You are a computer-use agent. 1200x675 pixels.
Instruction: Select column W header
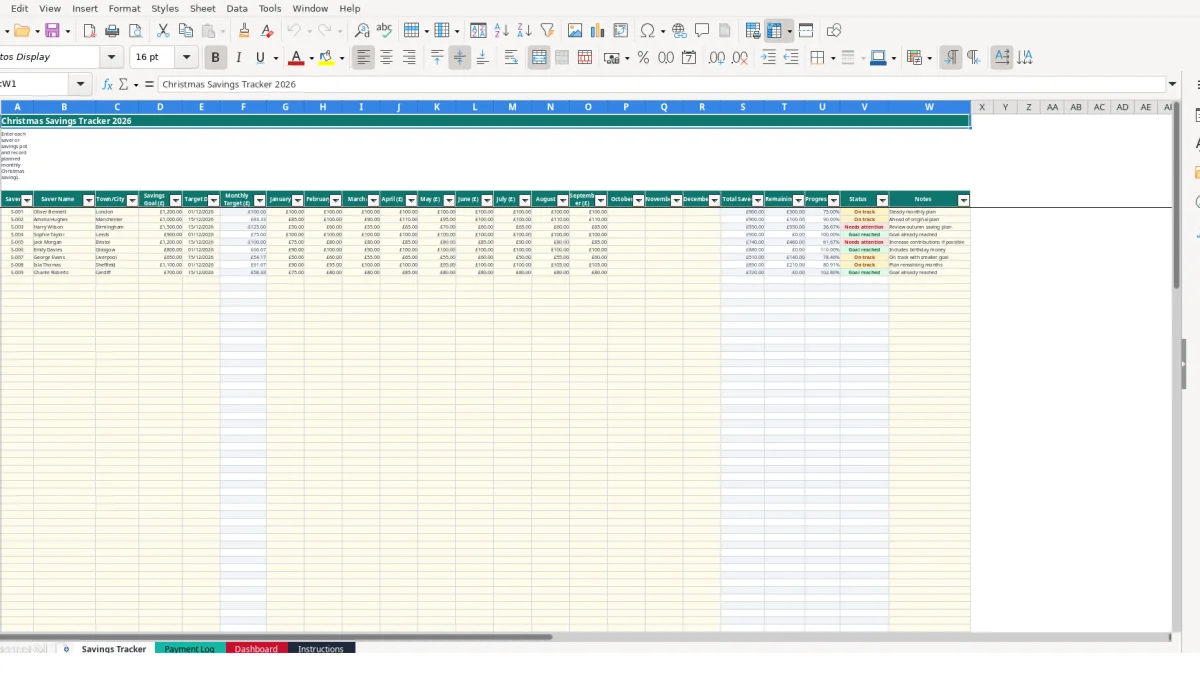(x=929, y=107)
